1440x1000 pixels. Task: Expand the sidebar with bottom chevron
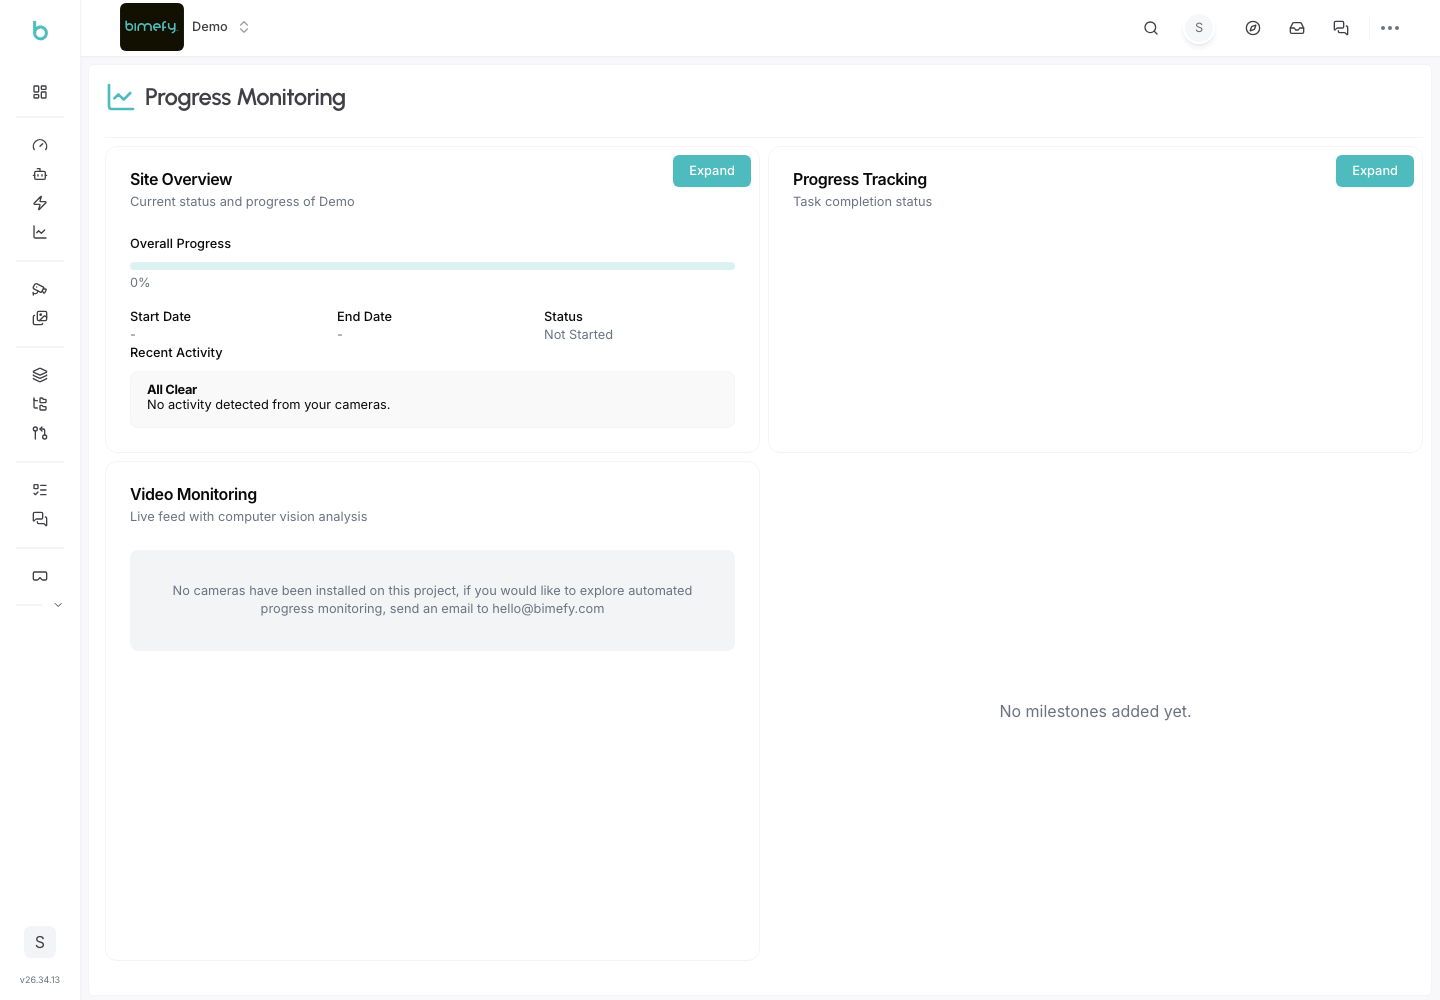(x=58, y=605)
